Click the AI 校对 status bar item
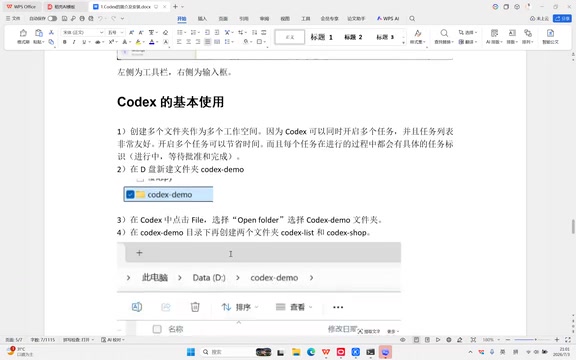576x360 pixels. point(113,340)
